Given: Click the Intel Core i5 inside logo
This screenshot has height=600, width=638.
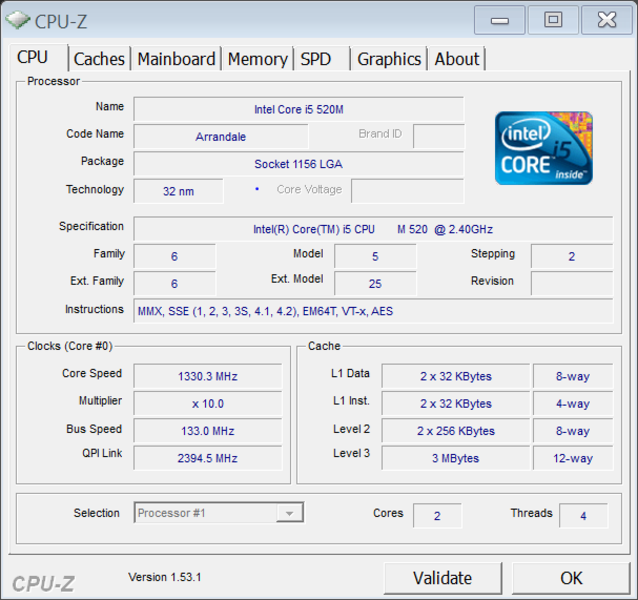Looking at the screenshot, I should point(544,148).
